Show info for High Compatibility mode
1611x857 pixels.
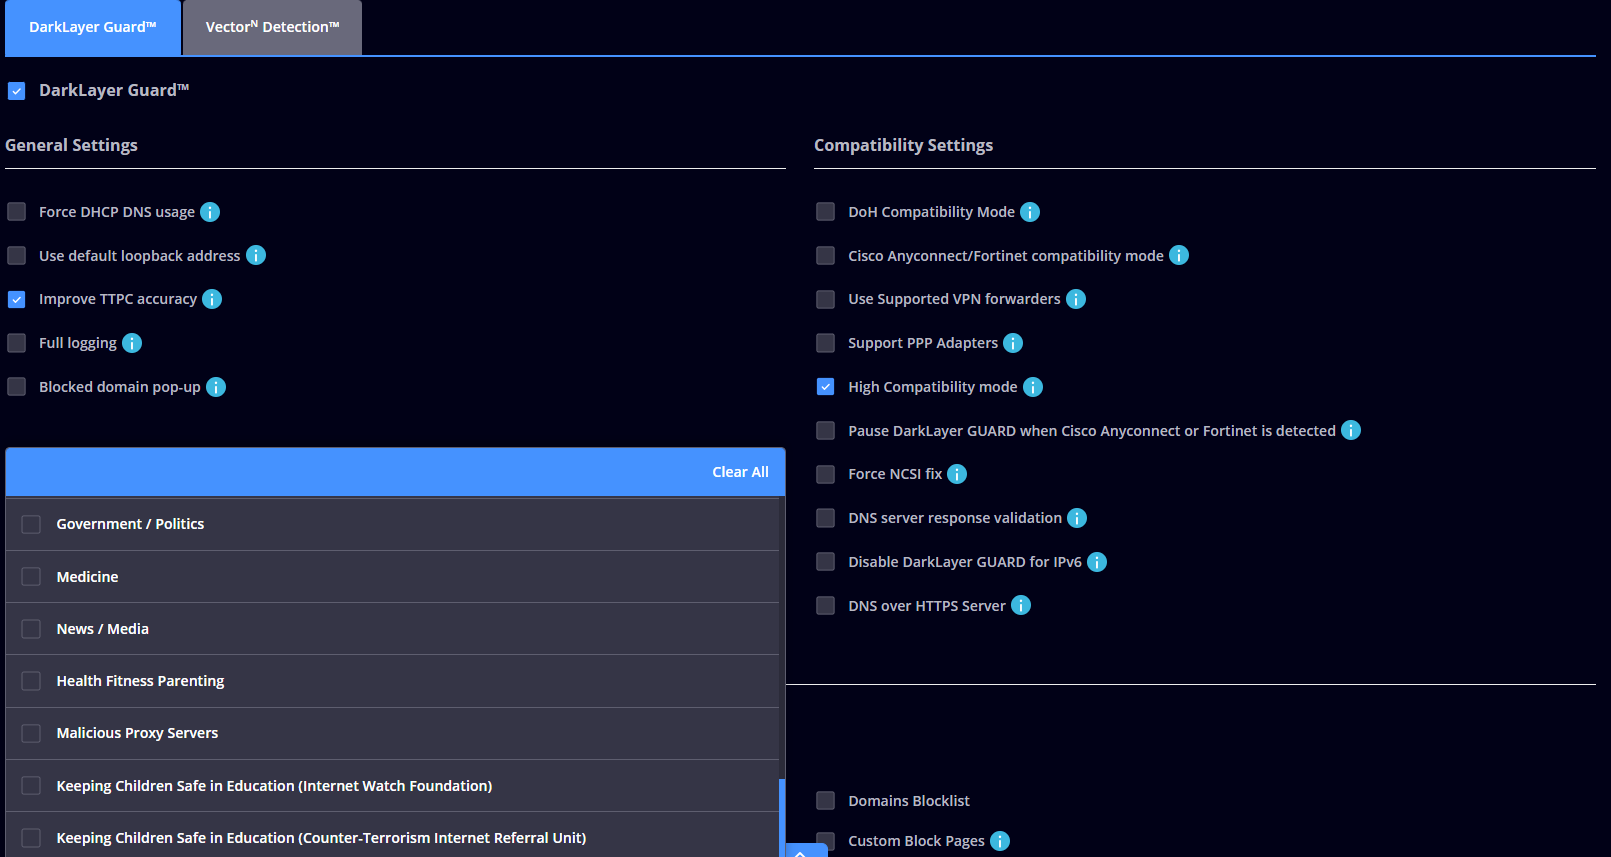coord(1033,387)
